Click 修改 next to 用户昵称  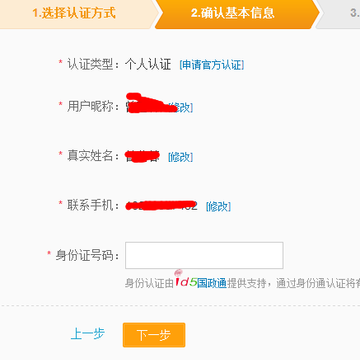pyautogui.click(x=182, y=107)
